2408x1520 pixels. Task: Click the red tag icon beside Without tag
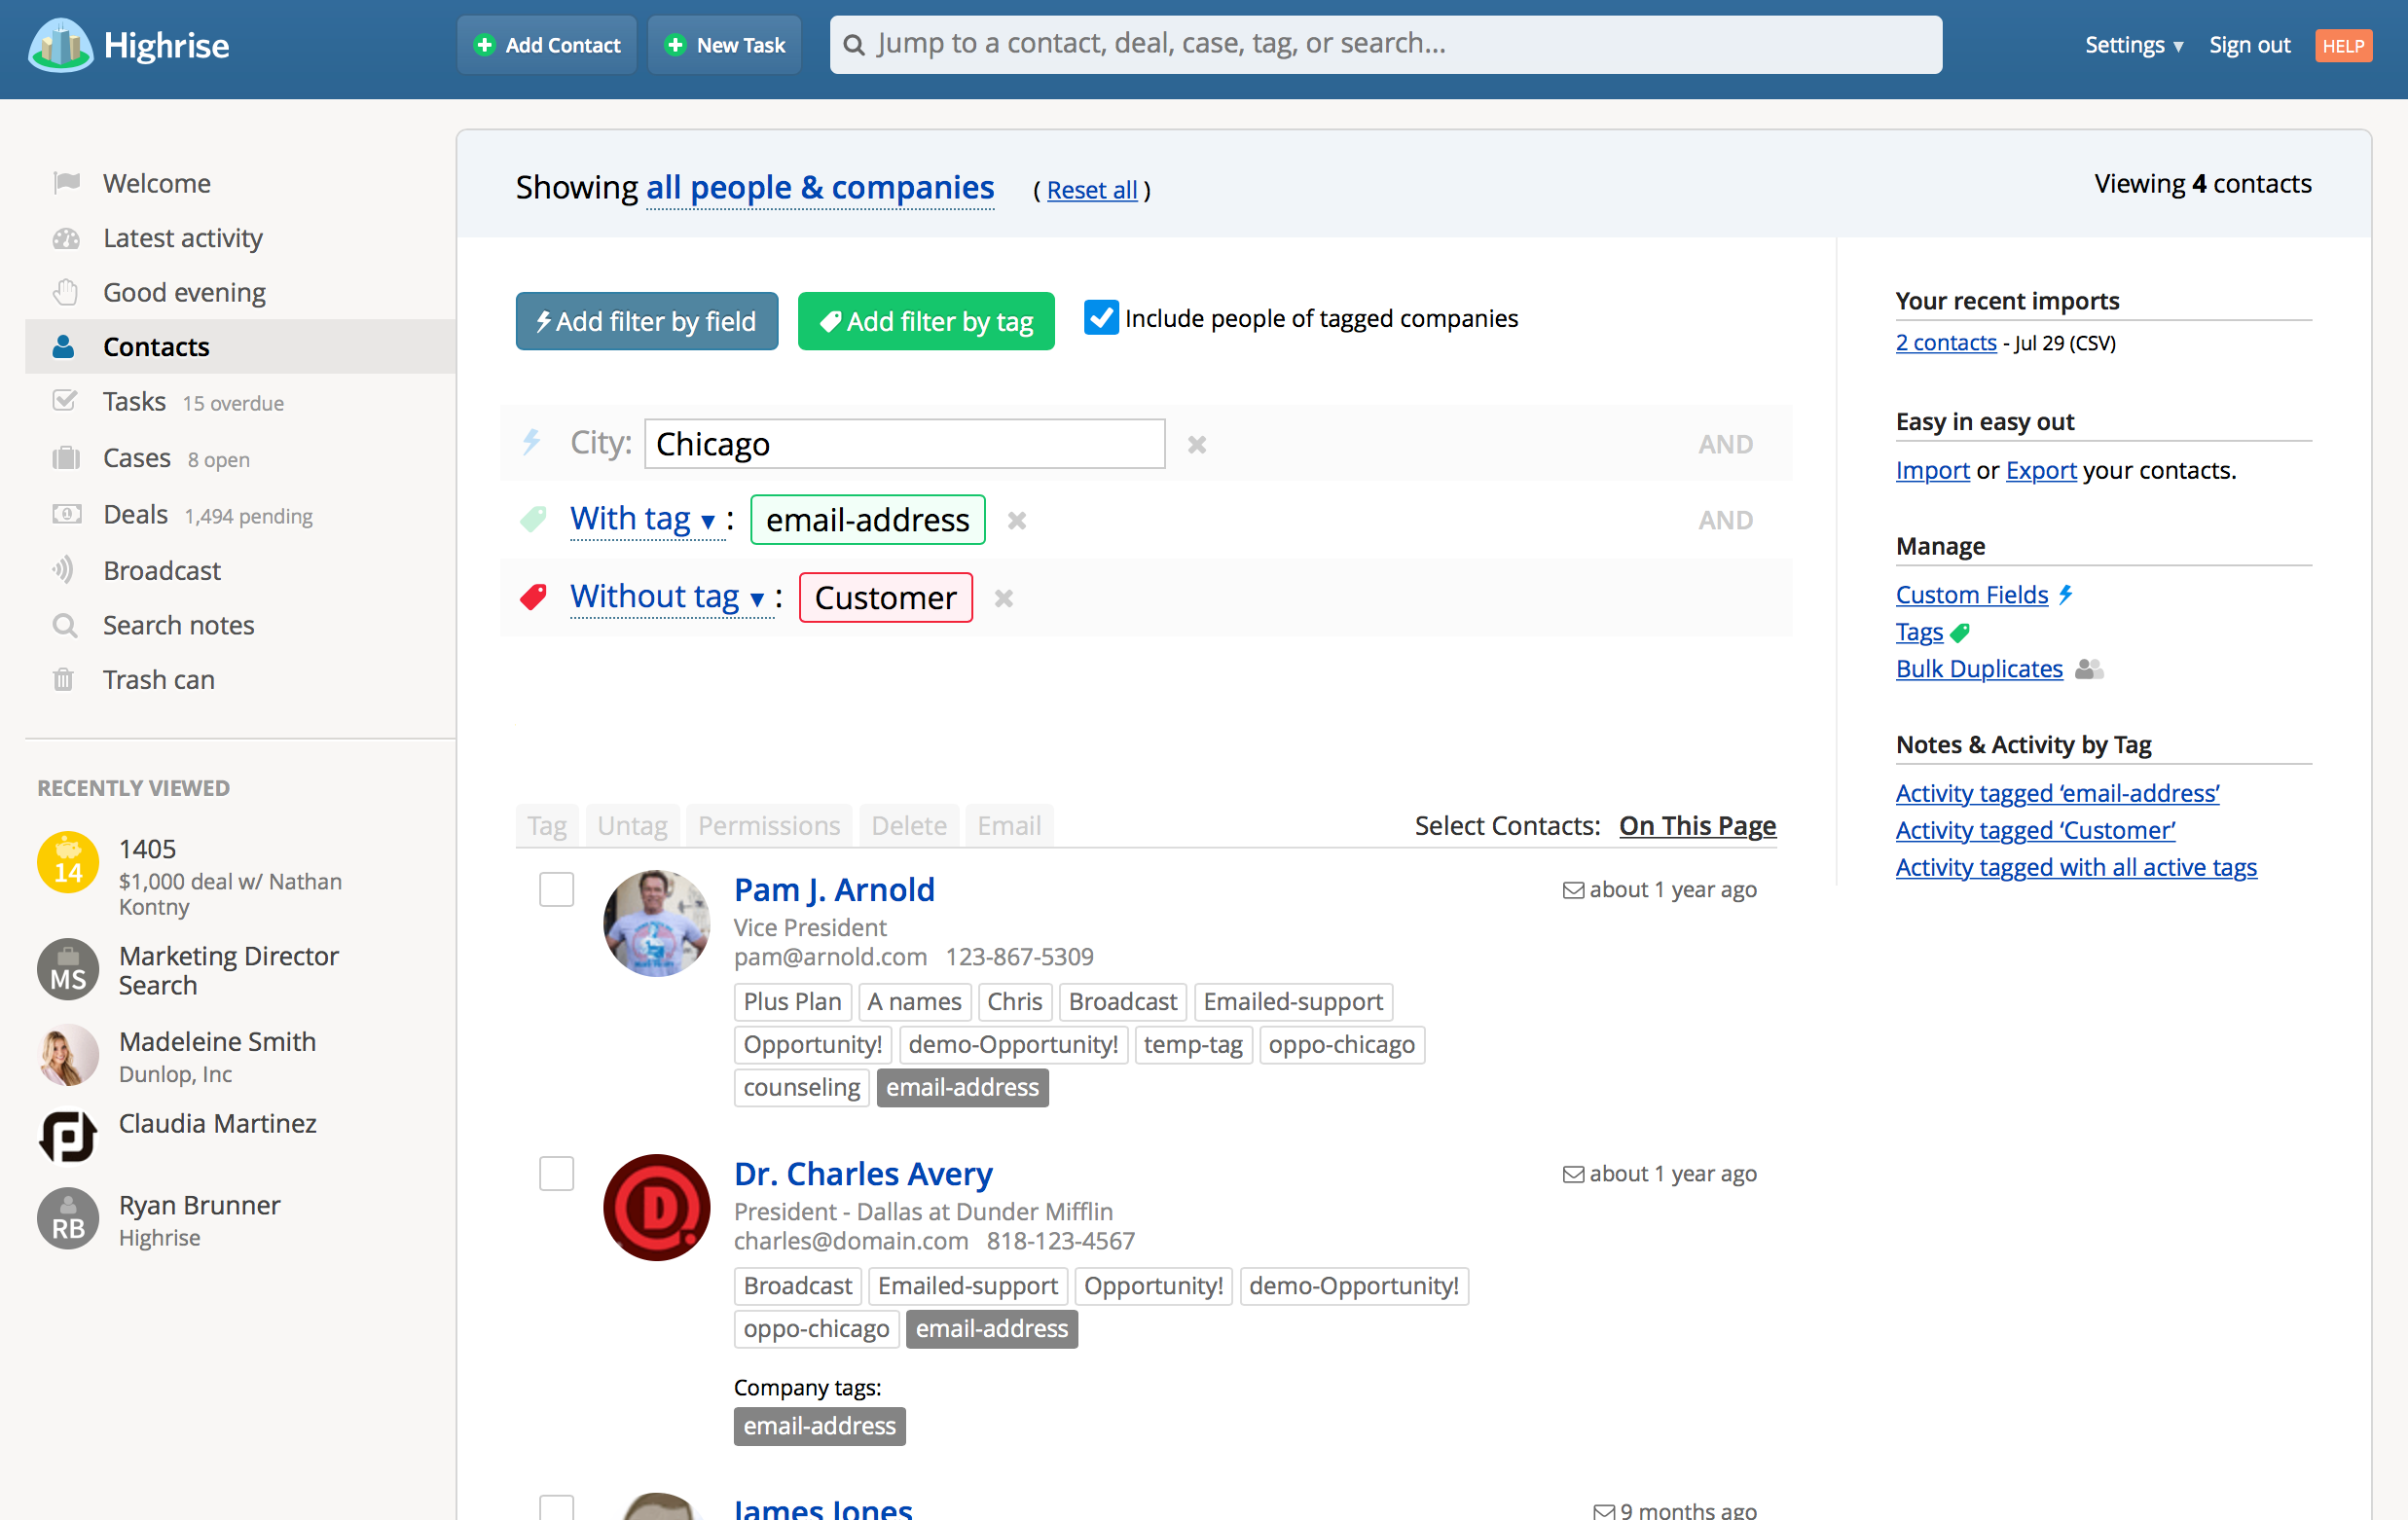(534, 597)
